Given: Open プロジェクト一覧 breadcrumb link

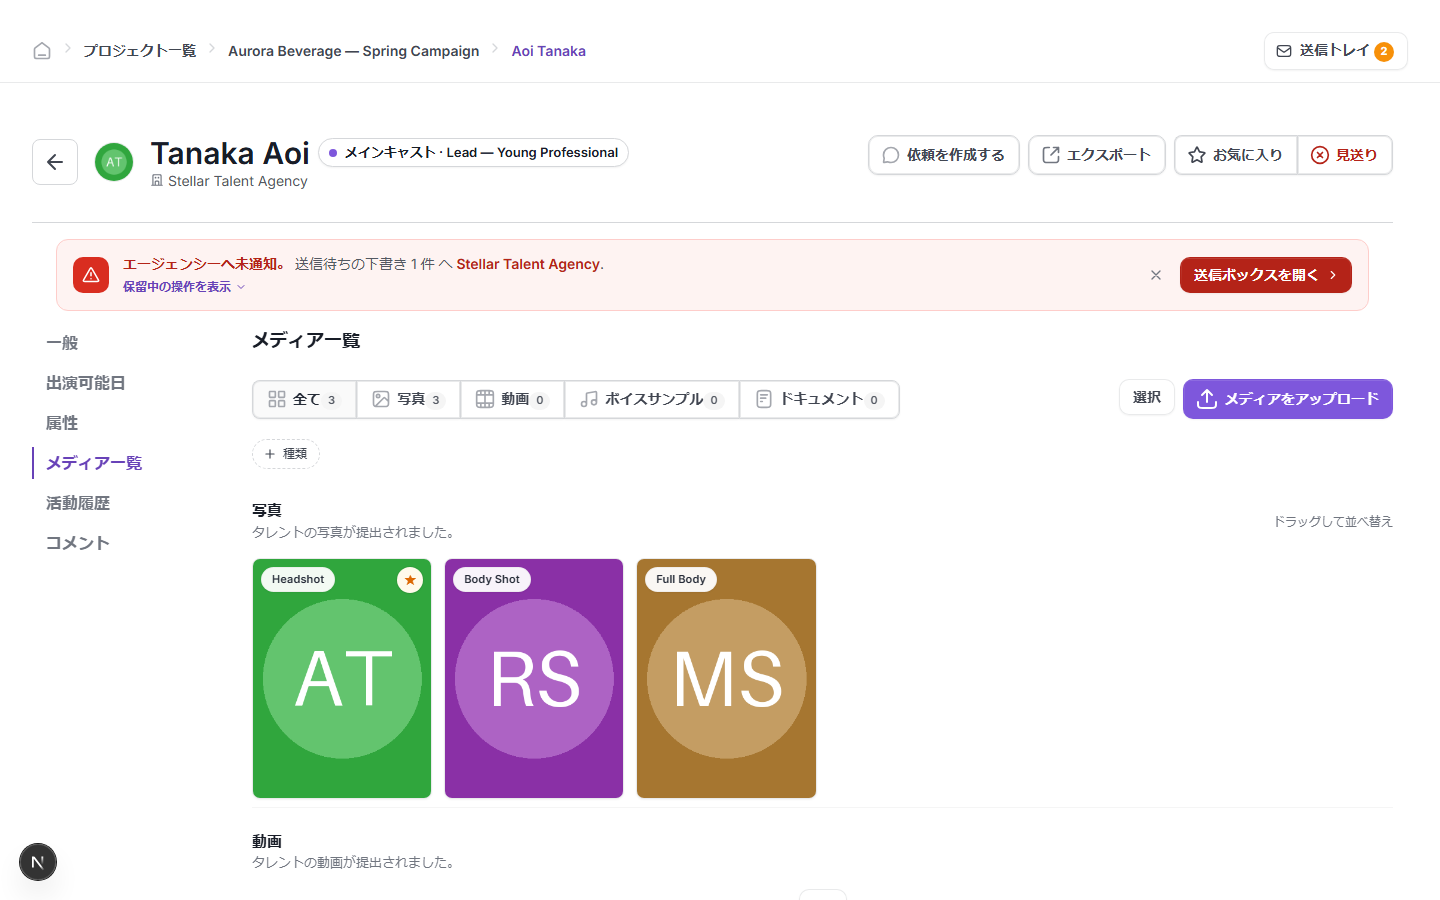Looking at the screenshot, I should tap(139, 51).
